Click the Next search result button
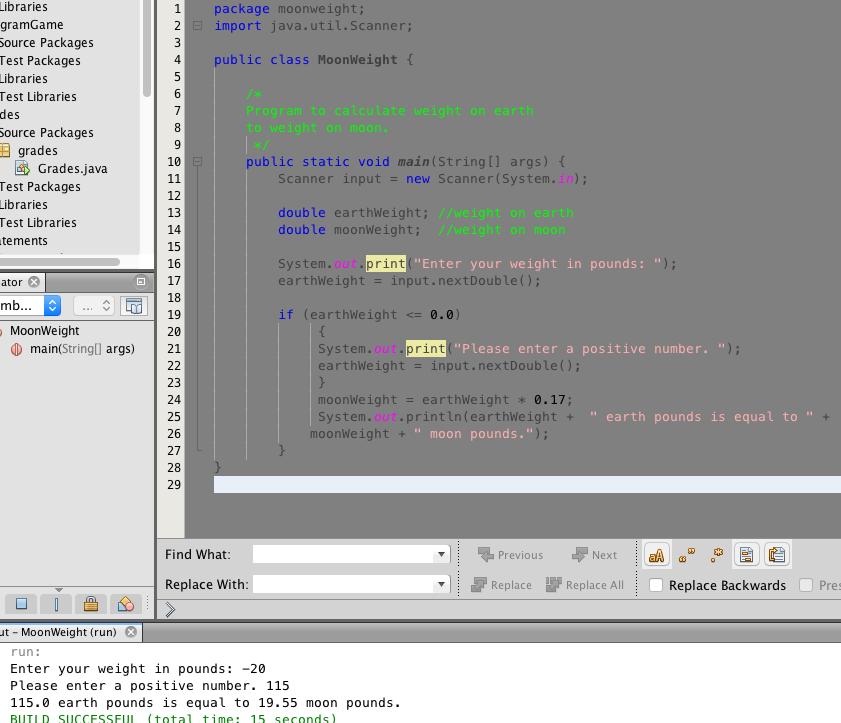The image size is (841, 723). coord(594,555)
